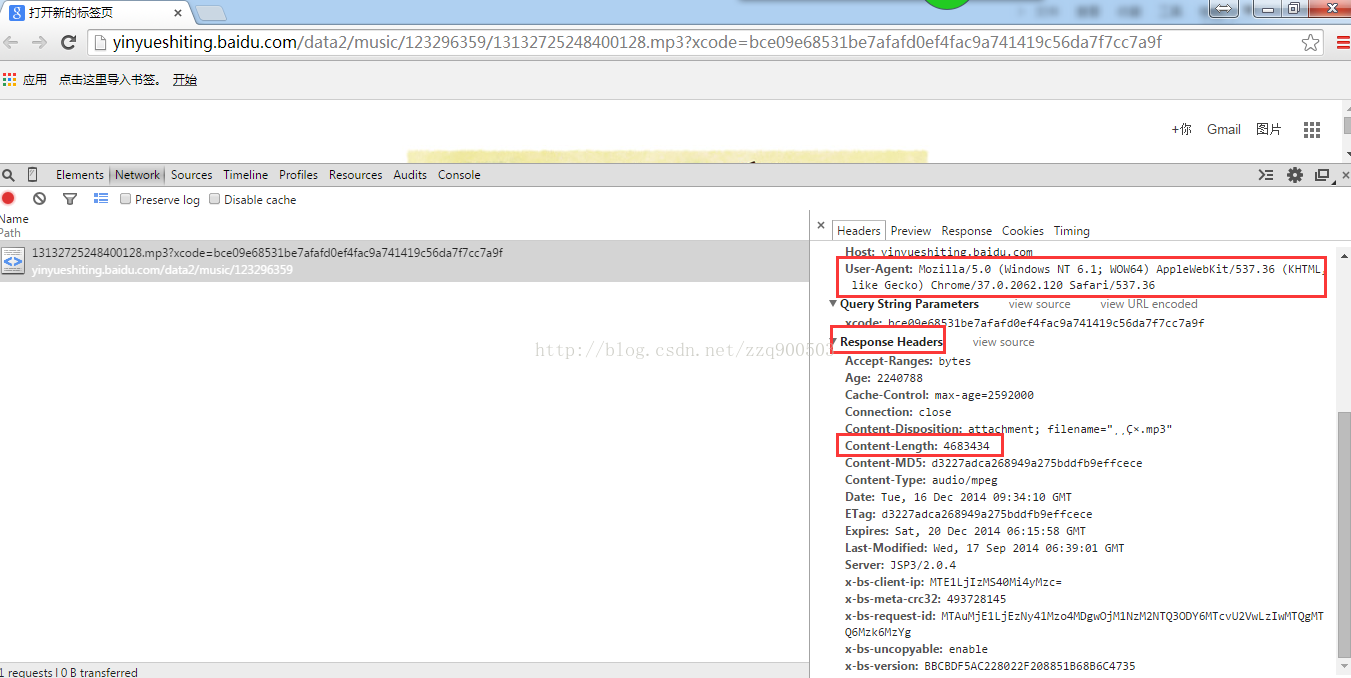Click the +你 link
The width and height of the screenshot is (1351, 678).
(x=1181, y=129)
